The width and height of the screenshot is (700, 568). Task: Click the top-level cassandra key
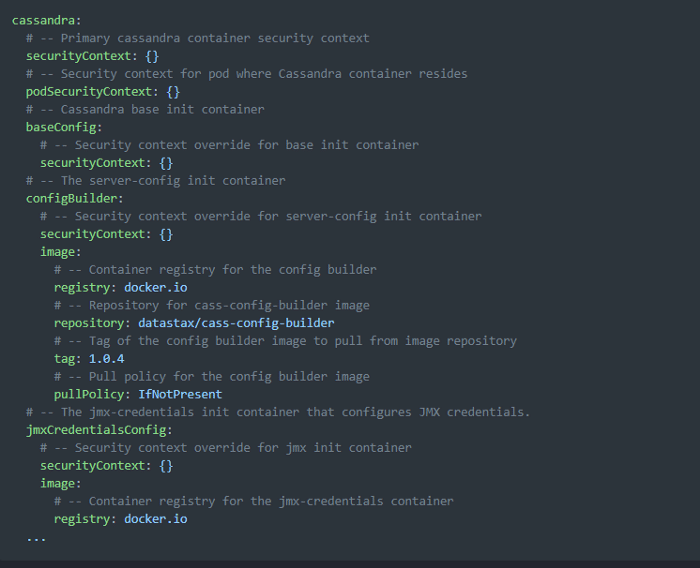(43, 21)
